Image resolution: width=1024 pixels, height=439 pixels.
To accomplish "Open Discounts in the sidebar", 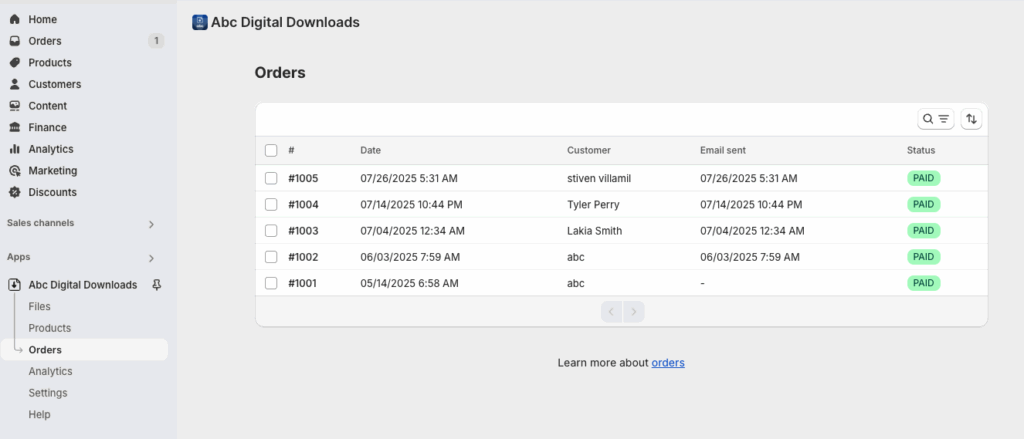I will point(52,192).
